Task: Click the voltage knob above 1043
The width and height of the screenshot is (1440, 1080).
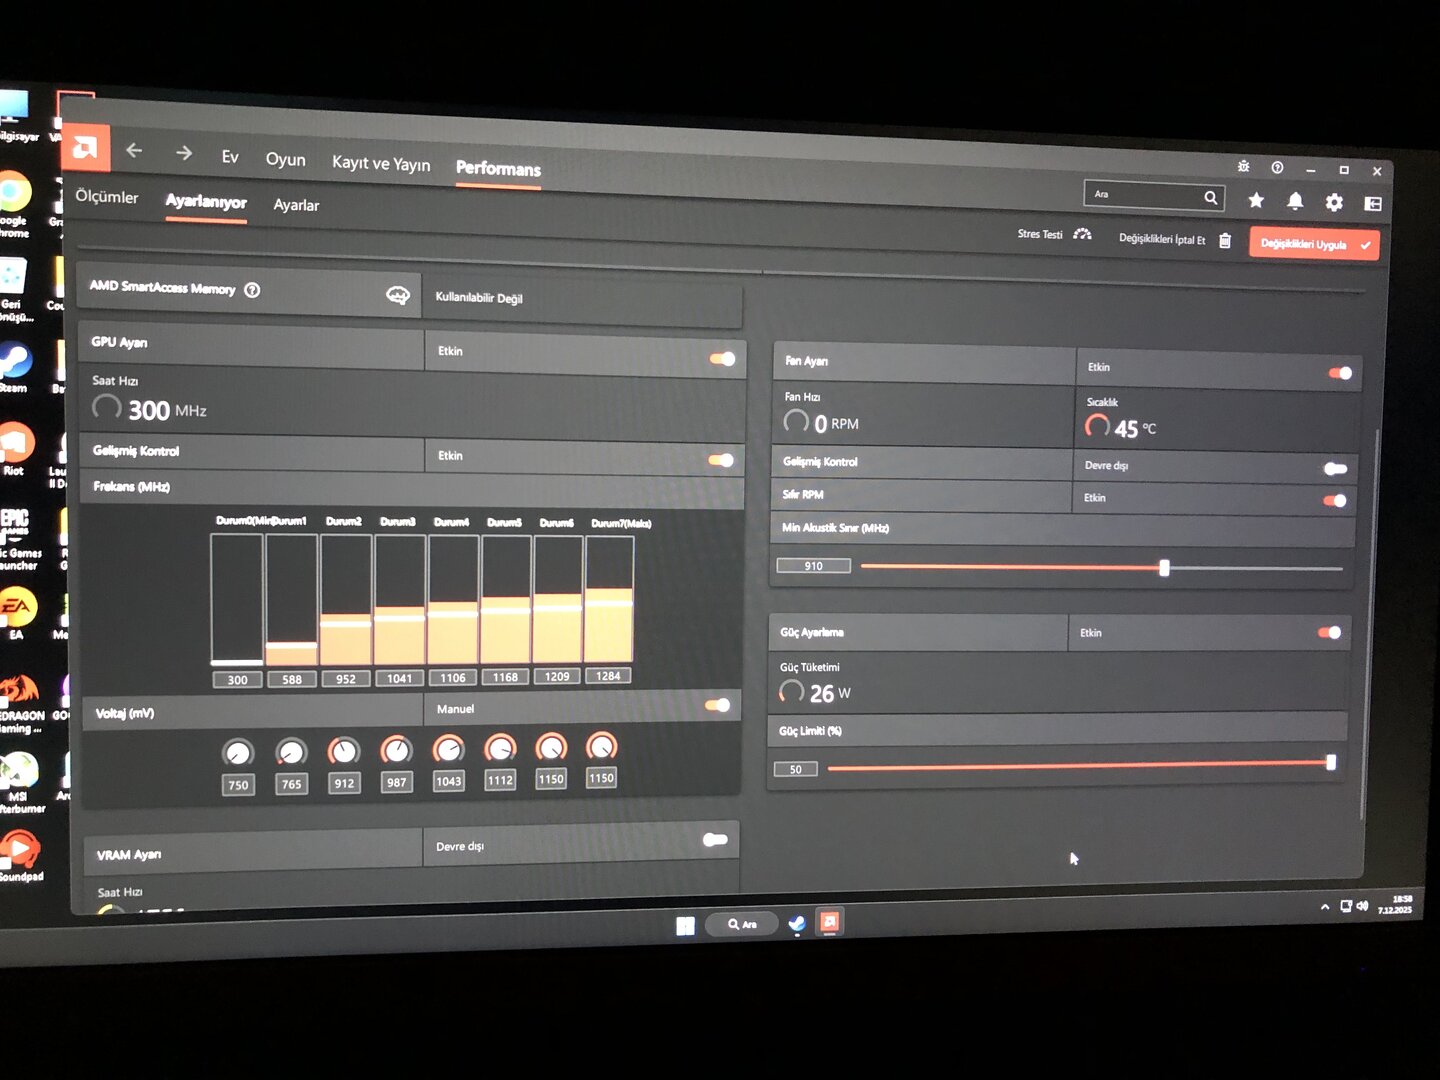Action: coord(448,748)
